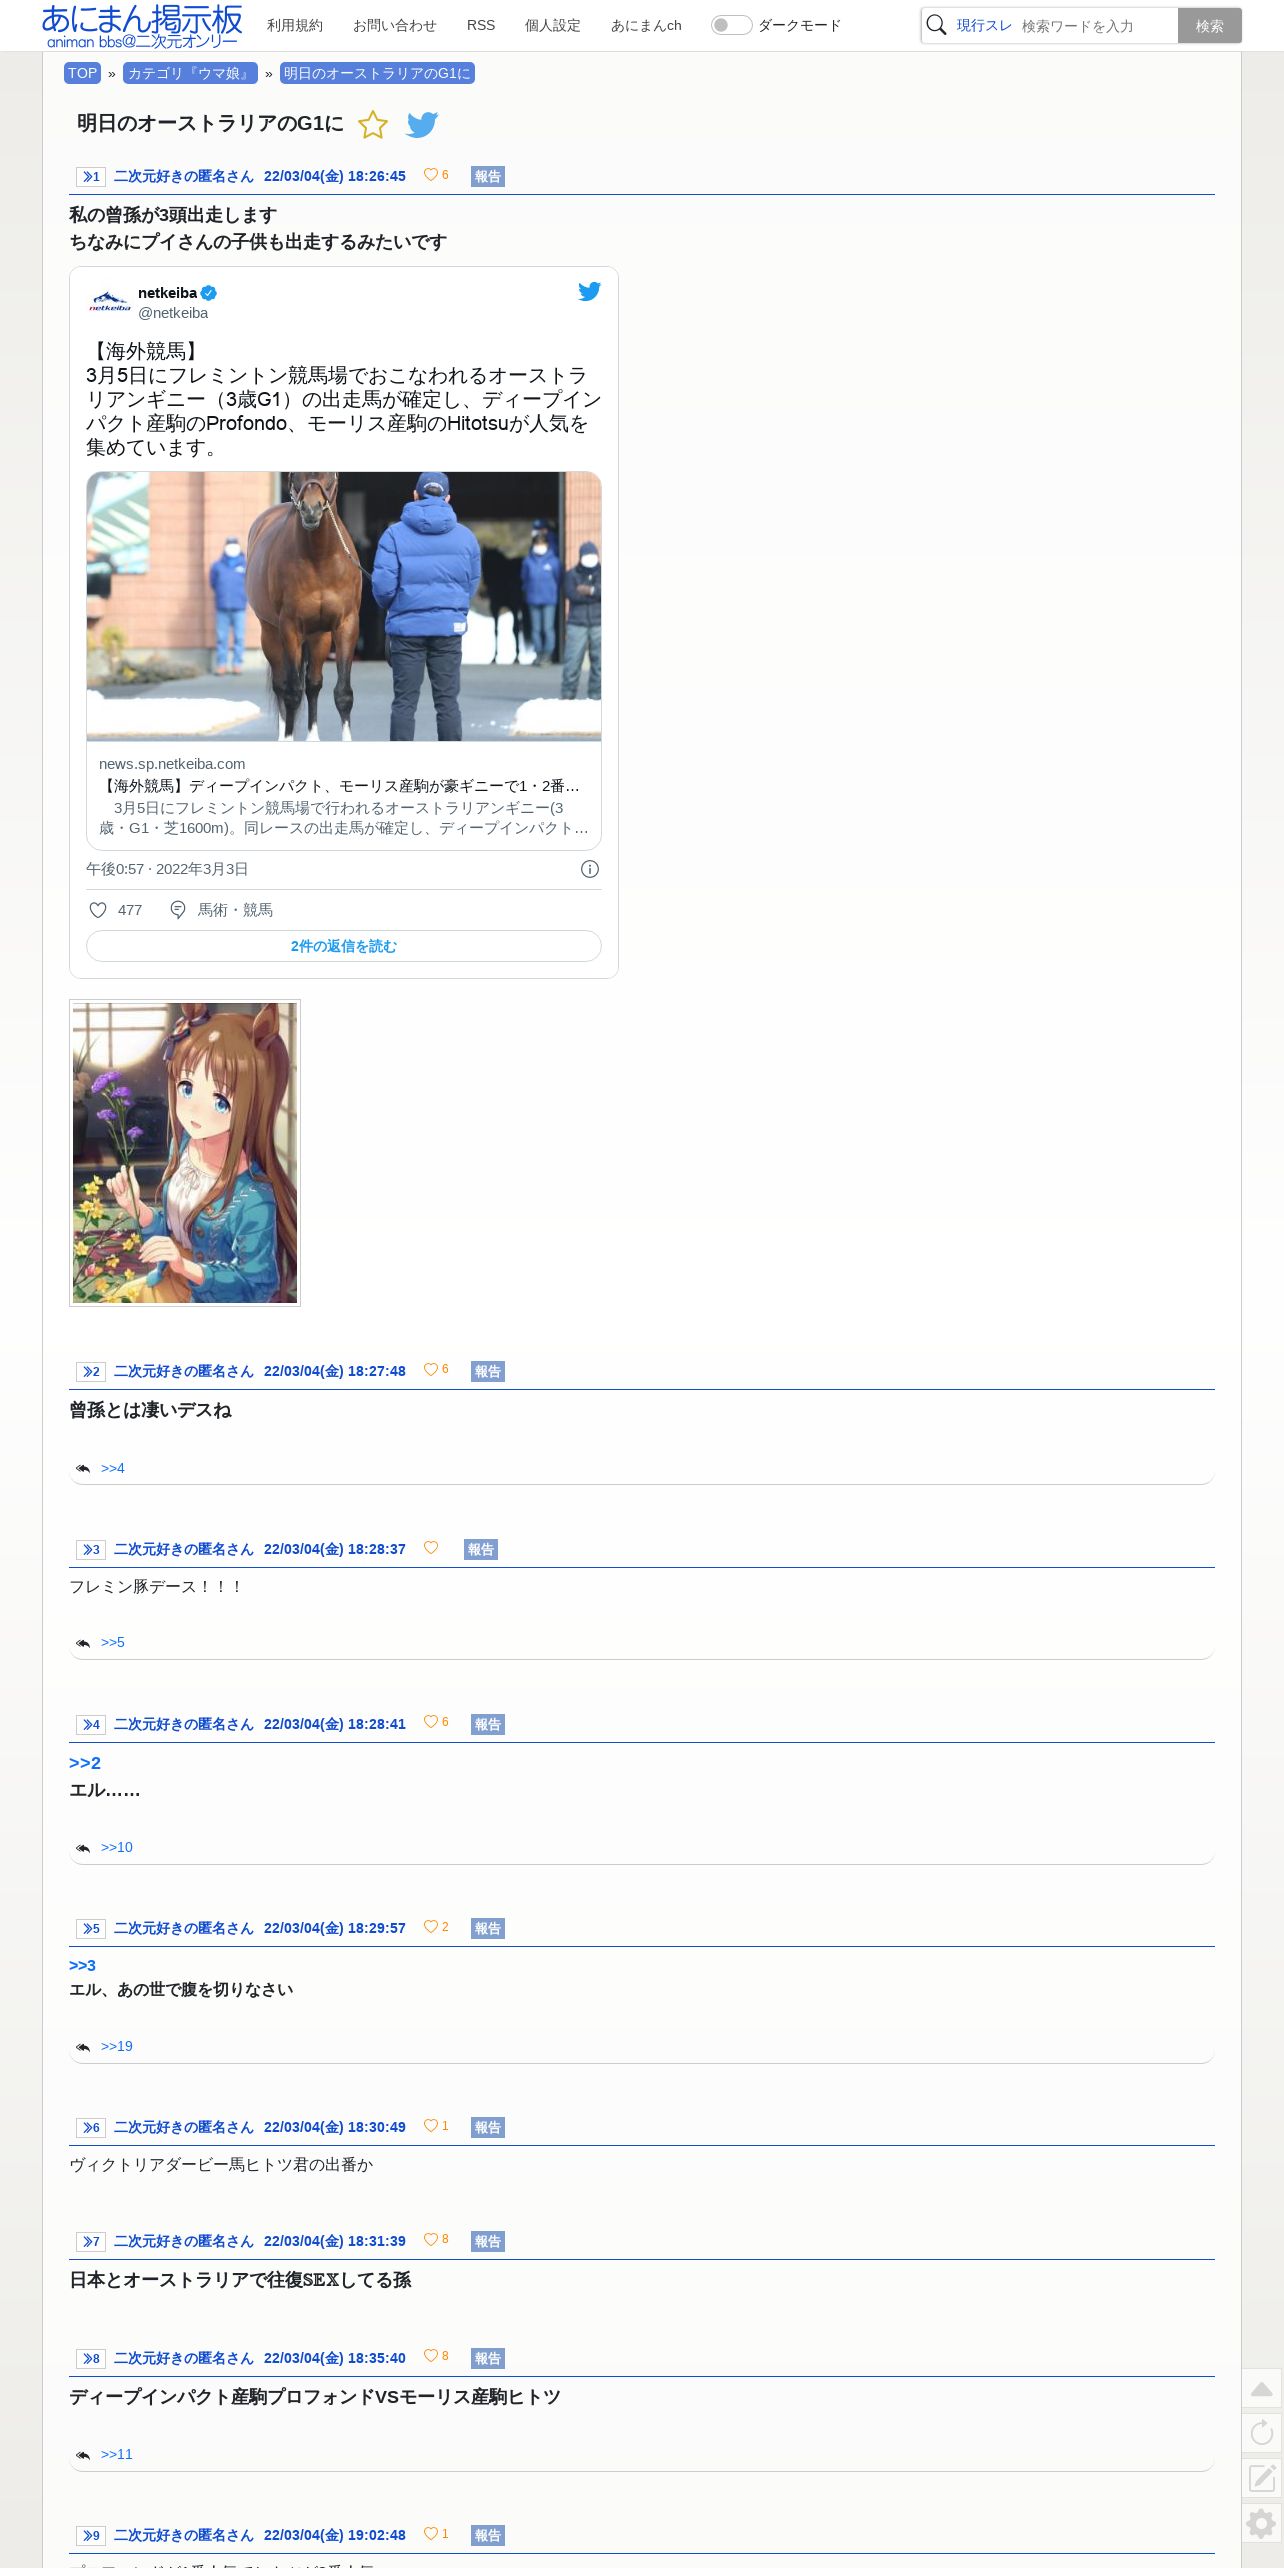
Task: Toggle the ダークモード switch
Action: click(x=731, y=25)
